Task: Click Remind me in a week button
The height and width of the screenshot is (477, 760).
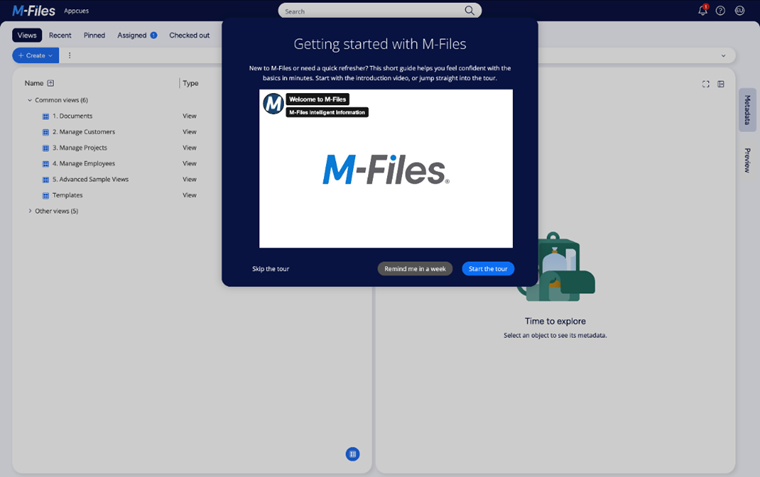Action: coord(415,269)
